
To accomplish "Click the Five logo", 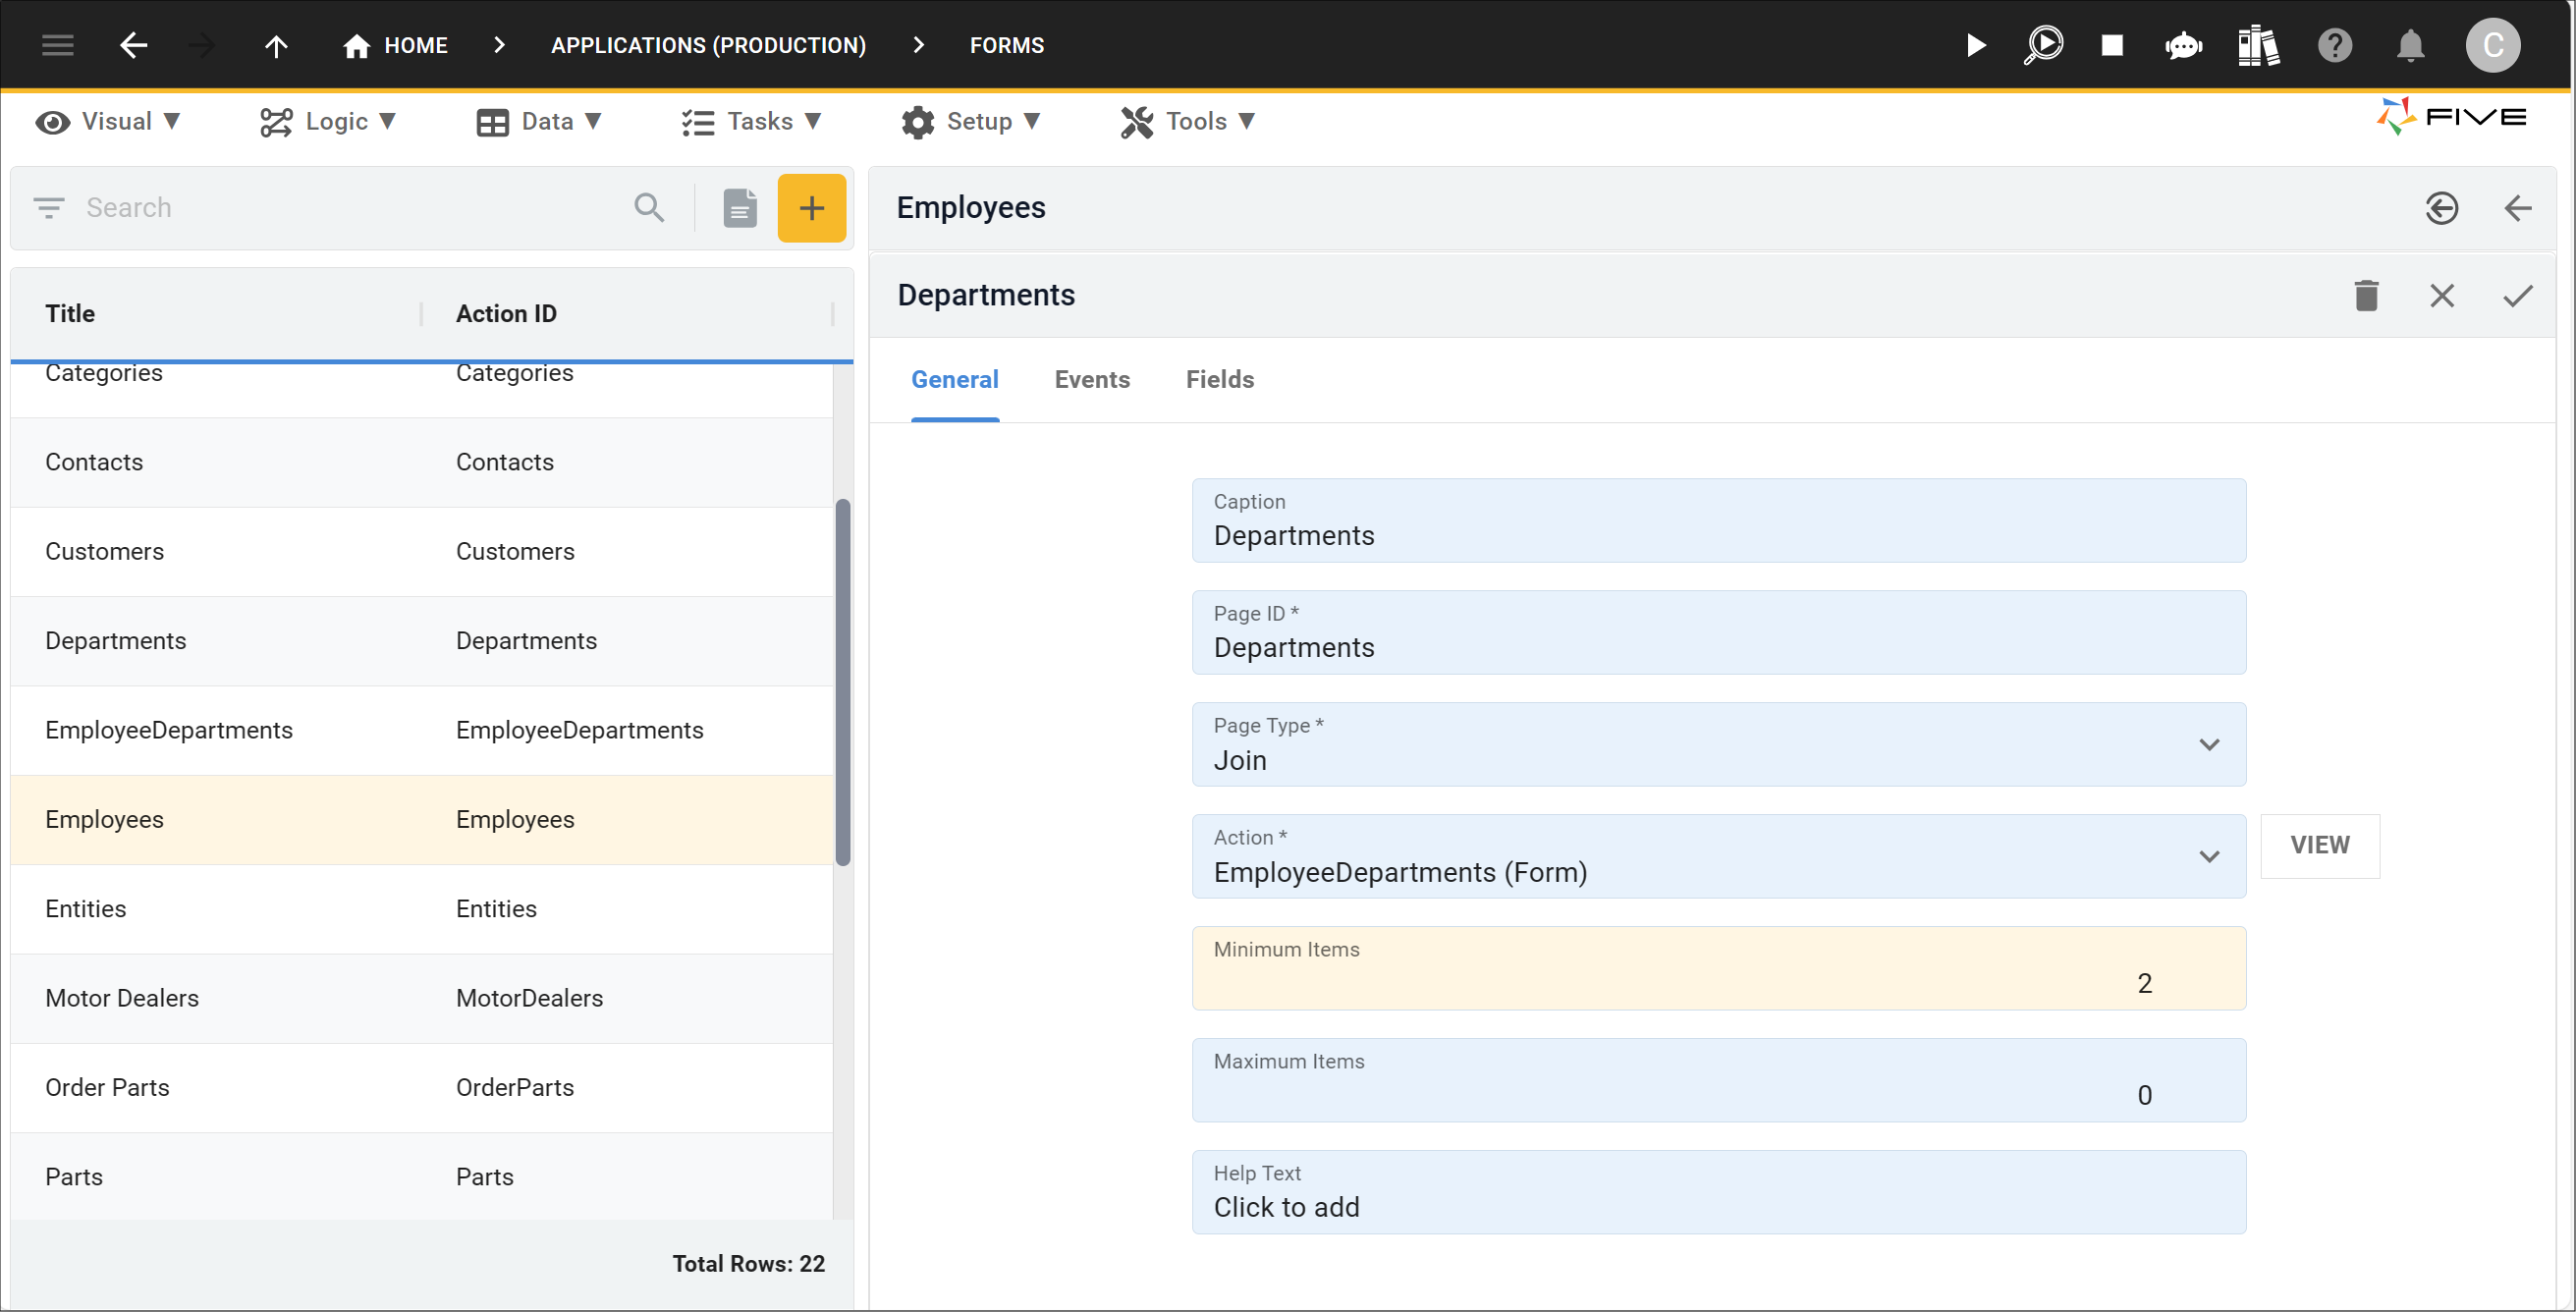I will [x=2452, y=117].
